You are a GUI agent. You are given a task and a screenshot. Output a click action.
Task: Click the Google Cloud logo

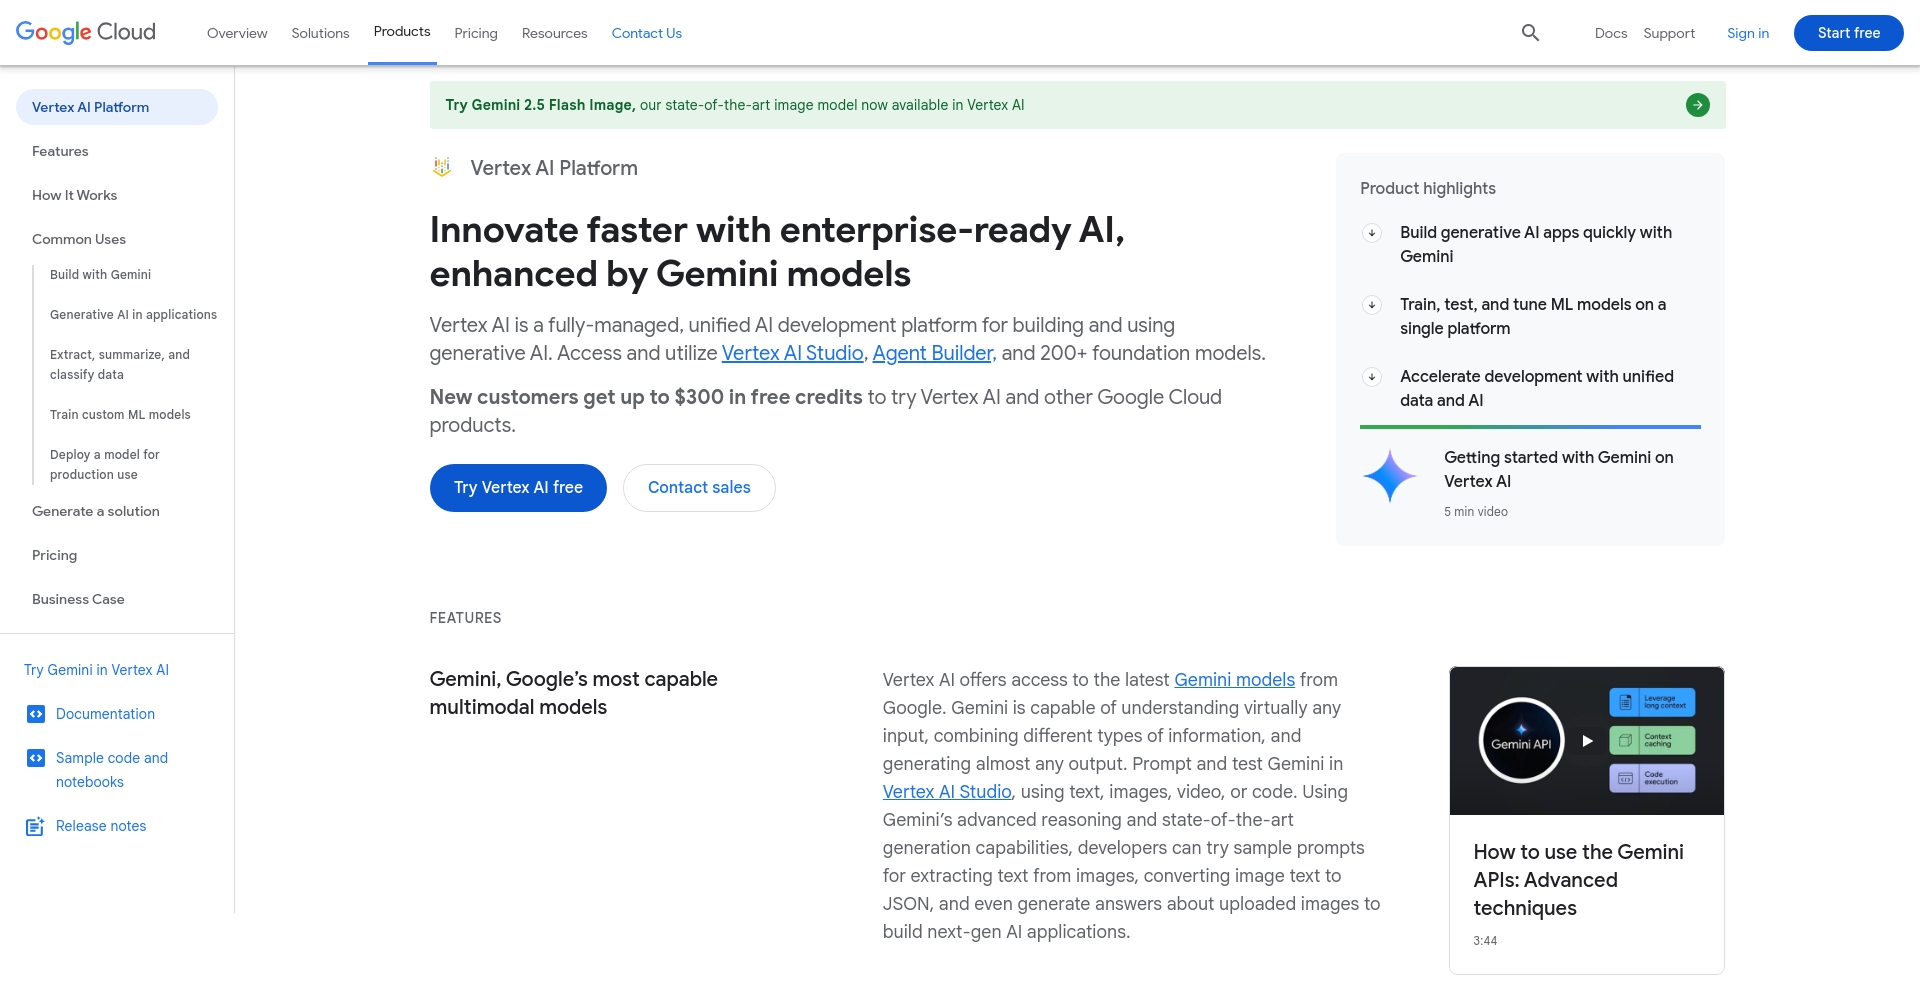click(85, 31)
